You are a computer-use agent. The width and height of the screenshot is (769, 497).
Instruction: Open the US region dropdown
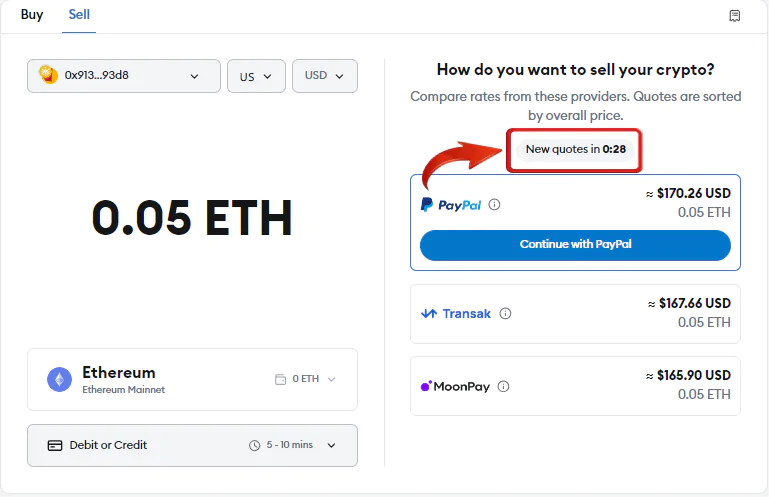tap(256, 76)
